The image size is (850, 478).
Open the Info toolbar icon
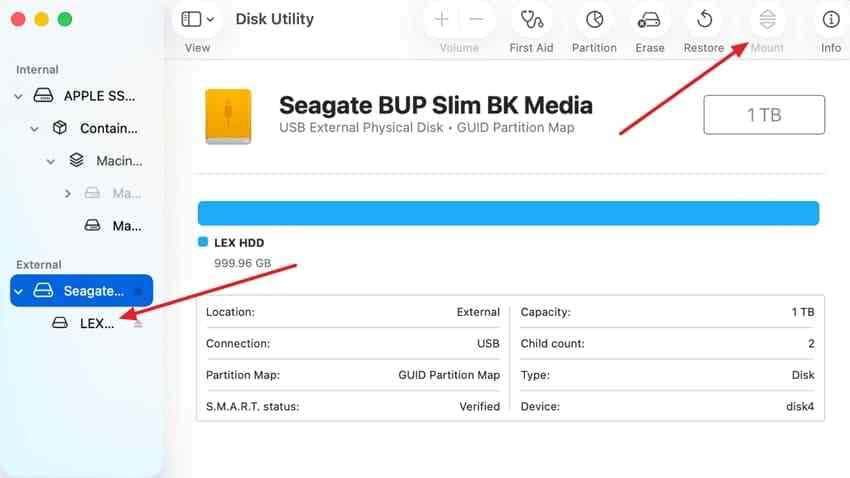[830, 20]
